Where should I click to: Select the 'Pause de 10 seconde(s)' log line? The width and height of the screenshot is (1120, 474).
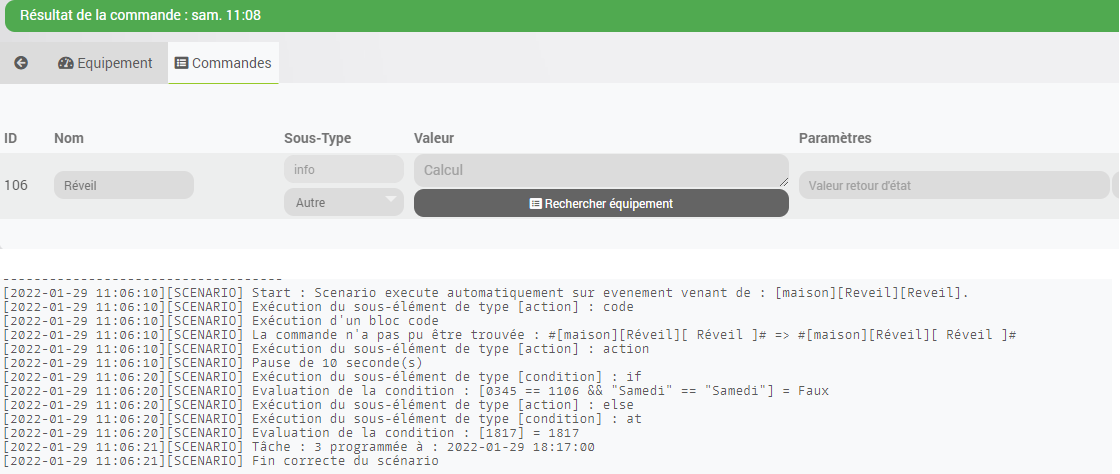point(212,363)
